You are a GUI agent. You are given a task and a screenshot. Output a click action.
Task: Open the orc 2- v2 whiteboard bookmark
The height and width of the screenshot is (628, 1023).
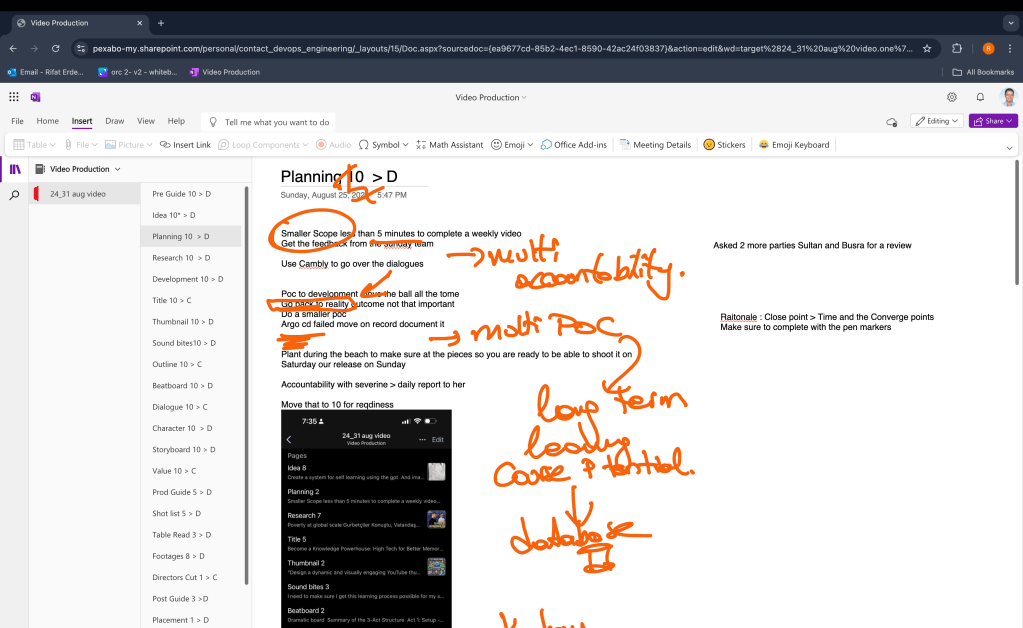138,72
